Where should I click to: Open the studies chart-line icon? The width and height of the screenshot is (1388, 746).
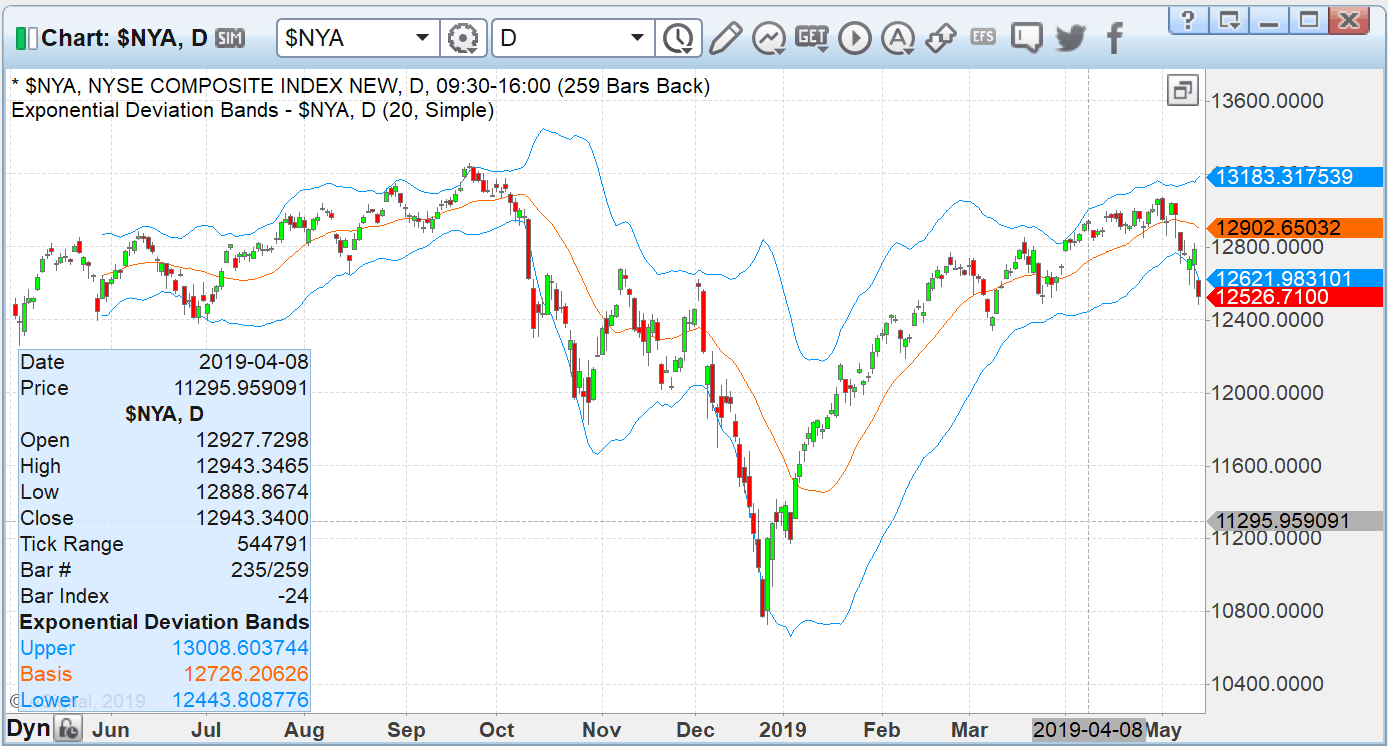point(769,38)
